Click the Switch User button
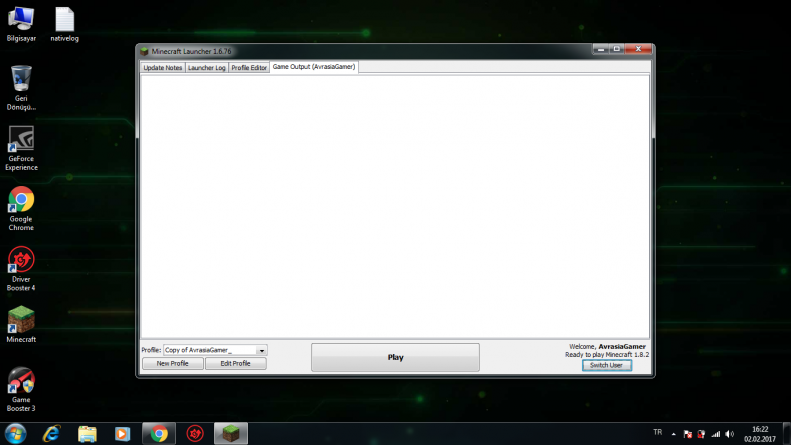Viewport: 791px width, 445px height. tap(606, 365)
